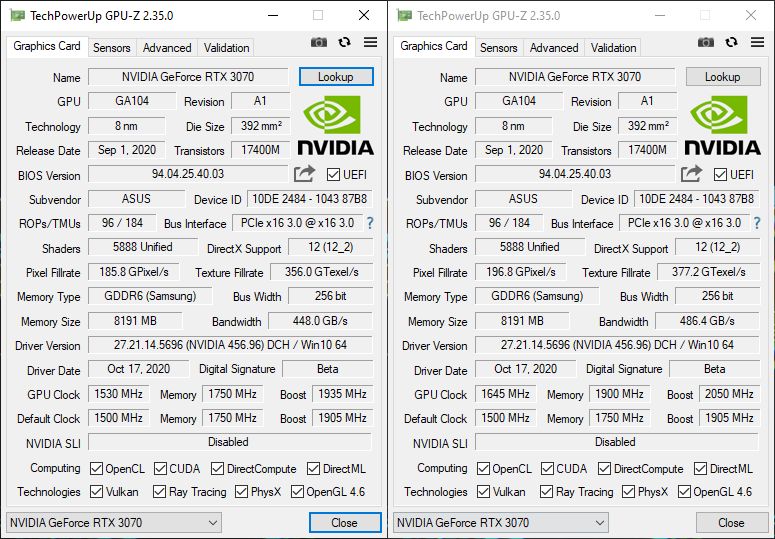Click the 1530 MHz GPU Clock value
The width and height of the screenshot is (775, 539).
119,394
